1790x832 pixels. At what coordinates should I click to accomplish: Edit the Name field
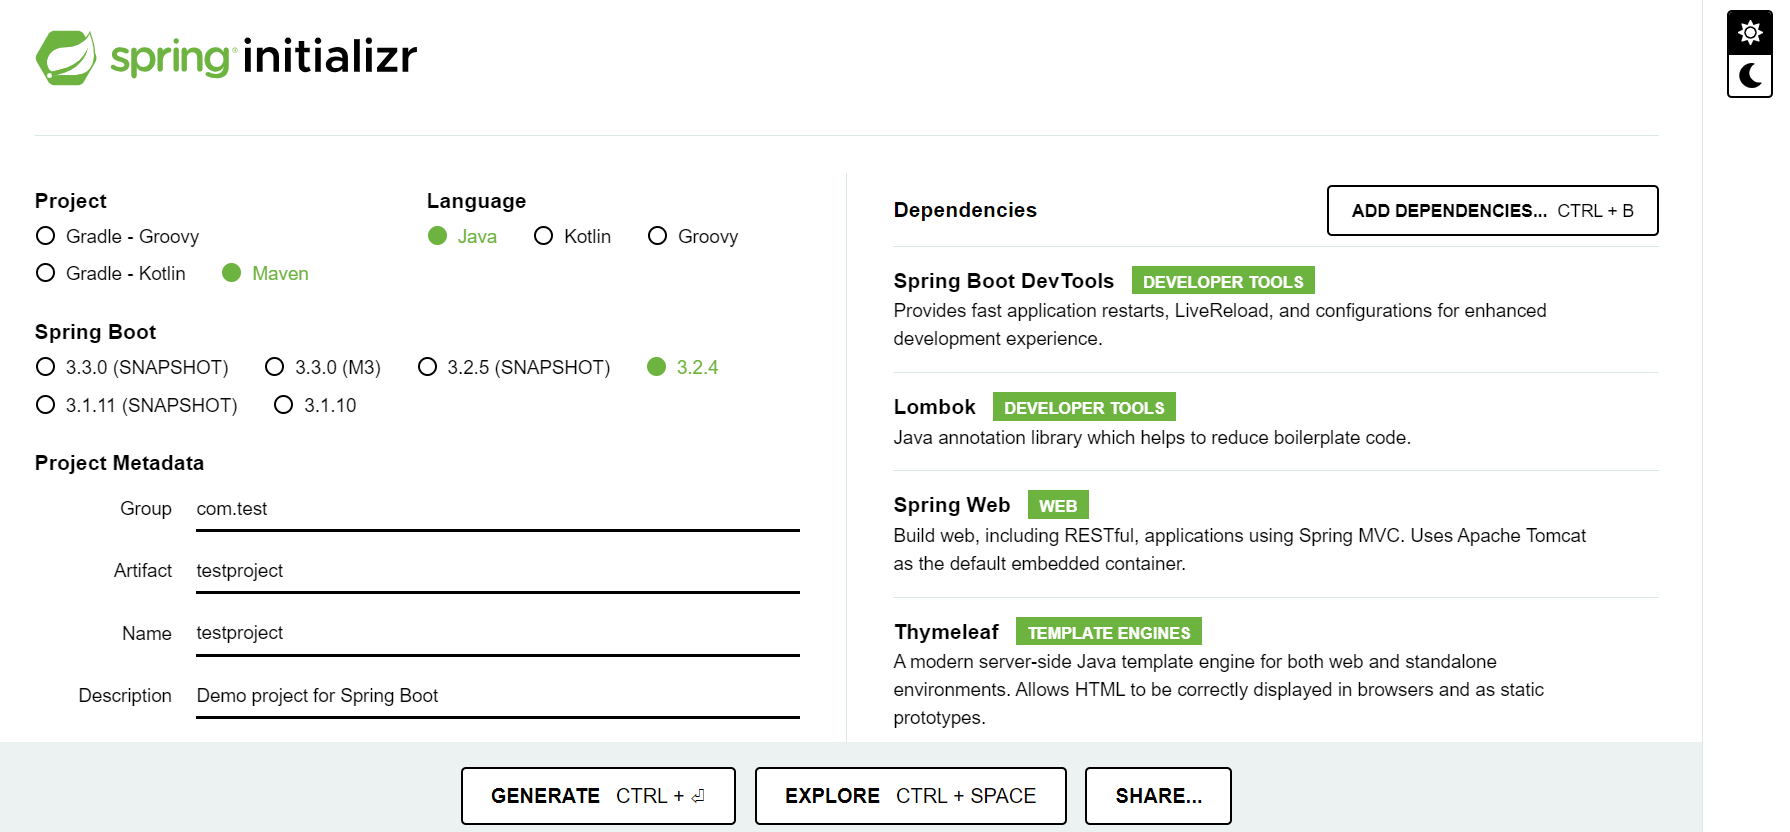coord(498,633)
